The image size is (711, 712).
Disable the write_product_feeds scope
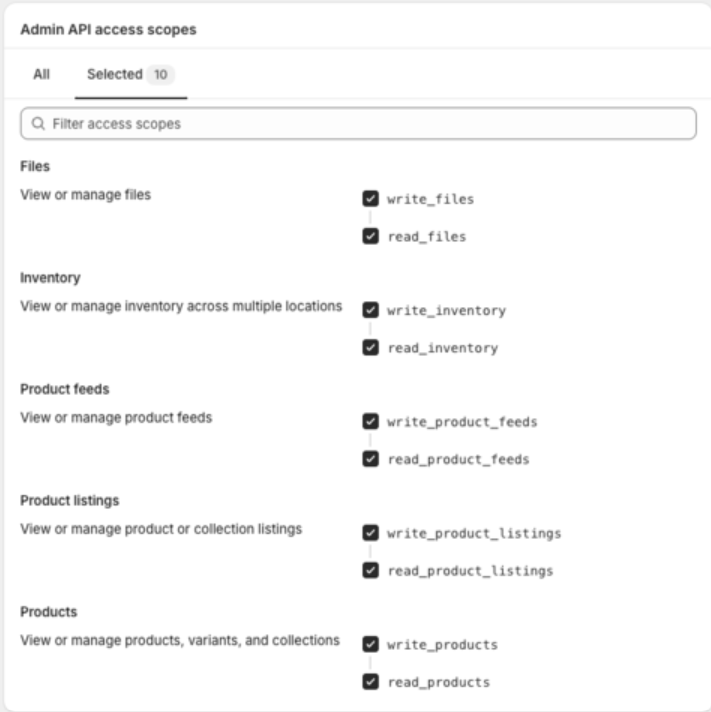point(371,422)
